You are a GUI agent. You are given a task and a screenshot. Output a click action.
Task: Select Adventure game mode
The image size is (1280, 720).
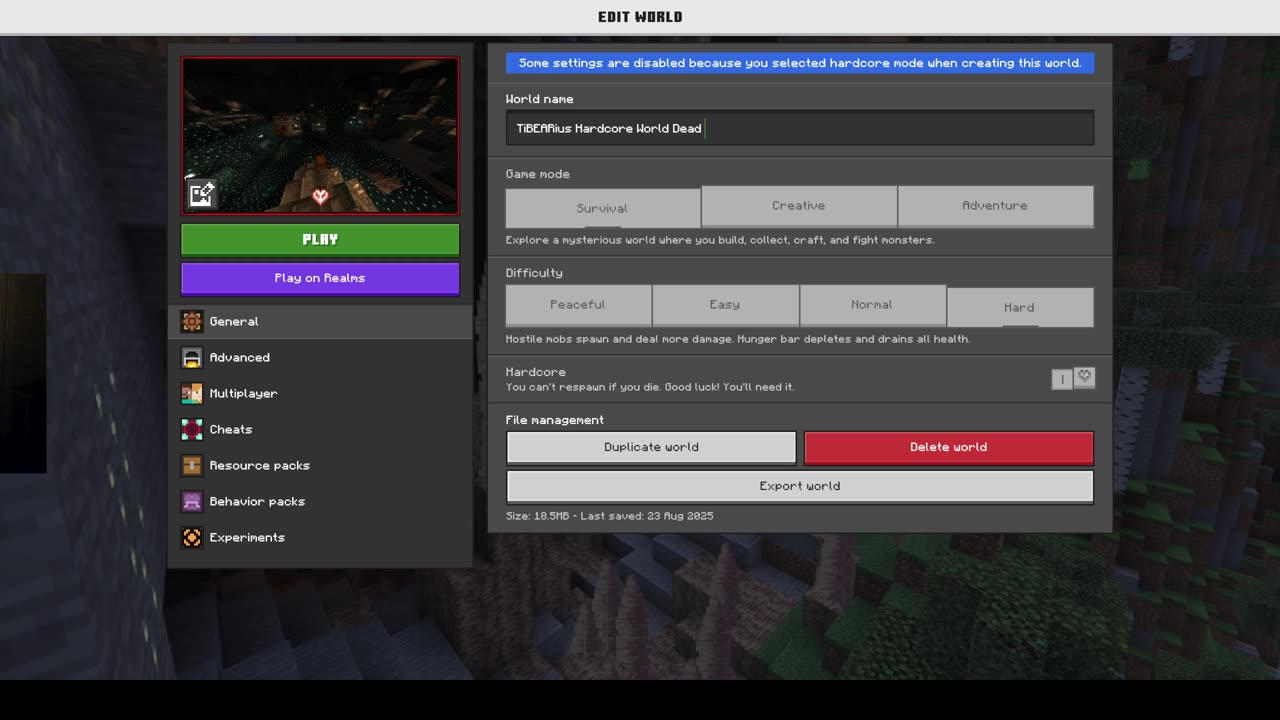pyautogui.click(x=994, y=206)
